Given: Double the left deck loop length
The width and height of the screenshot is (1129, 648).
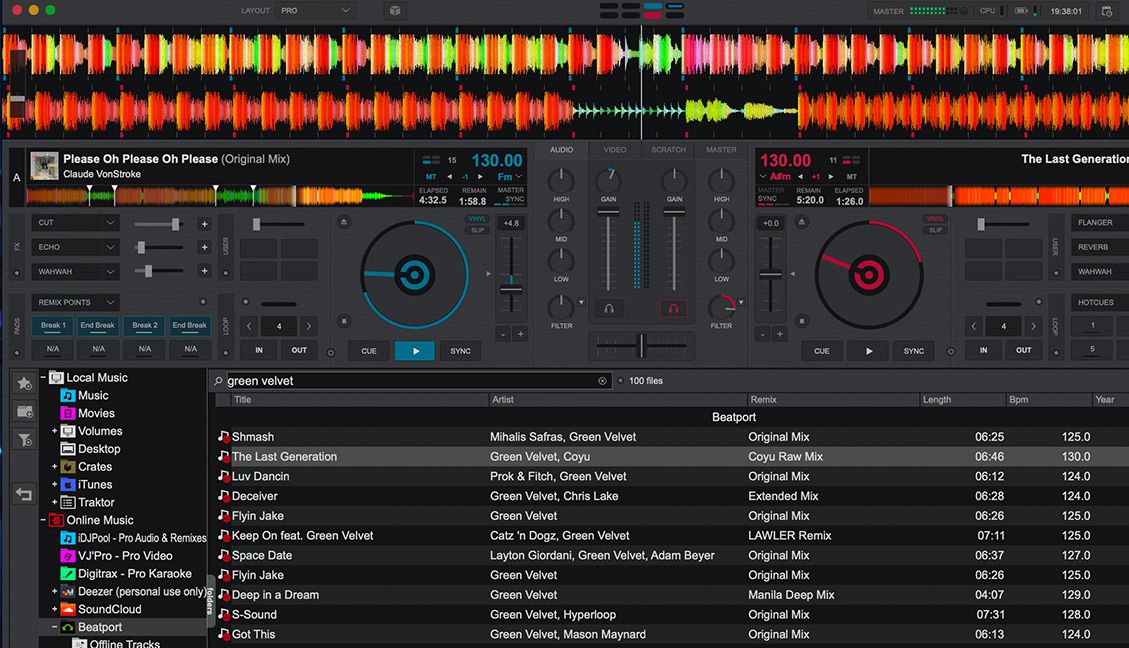Looking at the screenshot, I should coord(309,326).
